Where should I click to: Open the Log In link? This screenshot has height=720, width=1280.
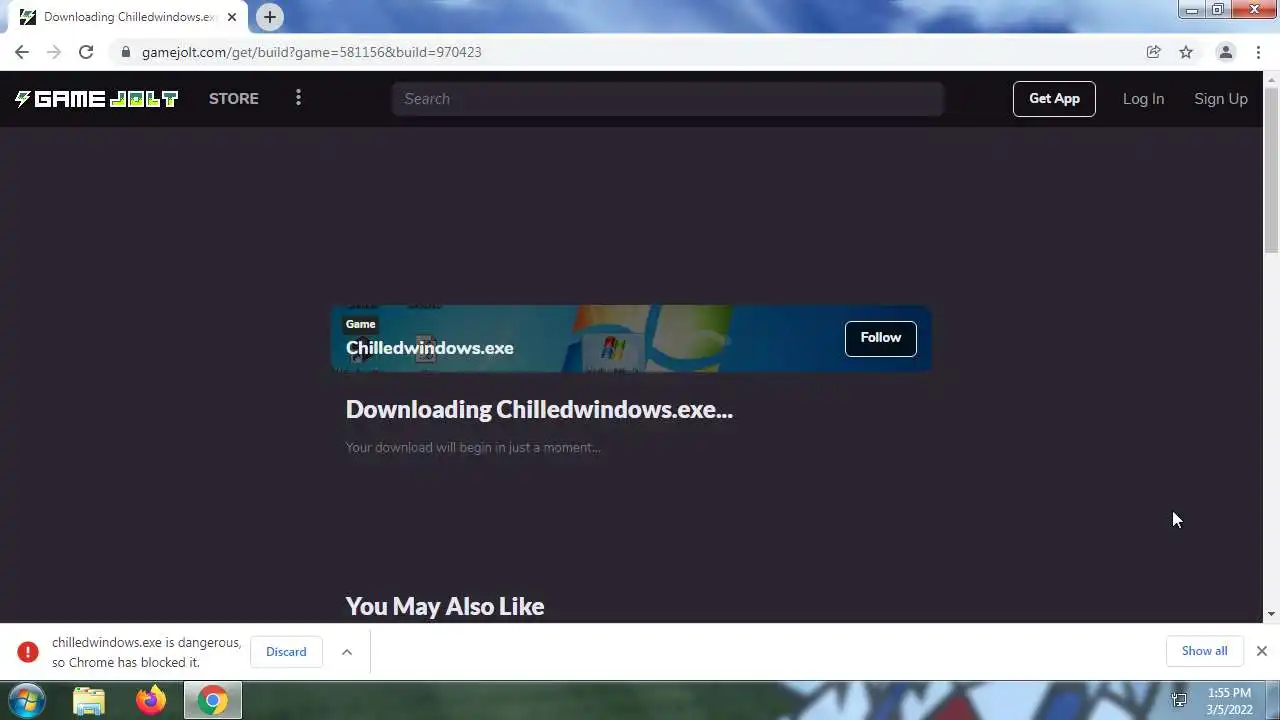[1143, 98]
